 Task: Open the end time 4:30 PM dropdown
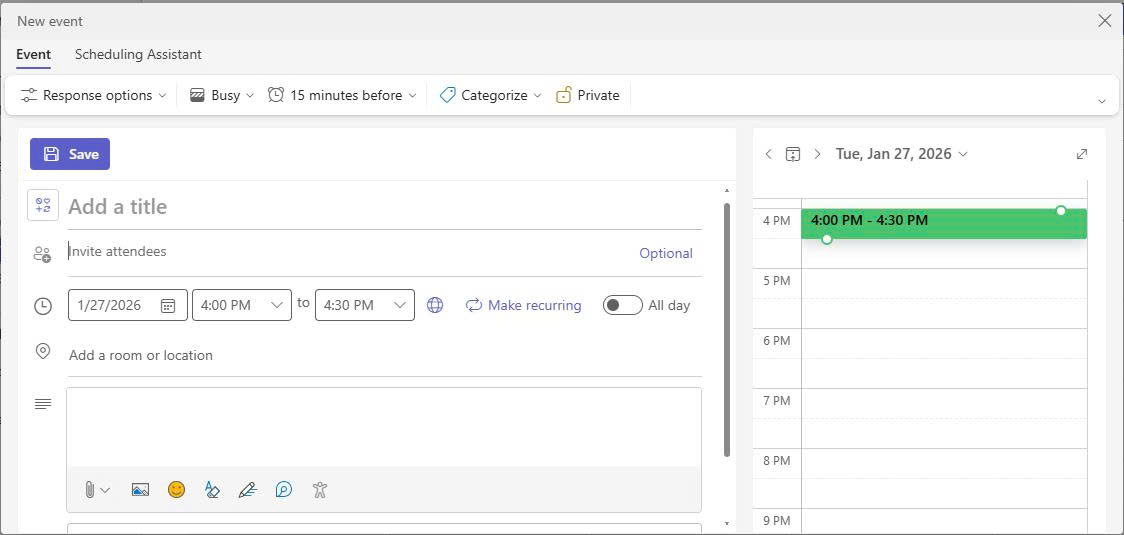pos(364,305)
